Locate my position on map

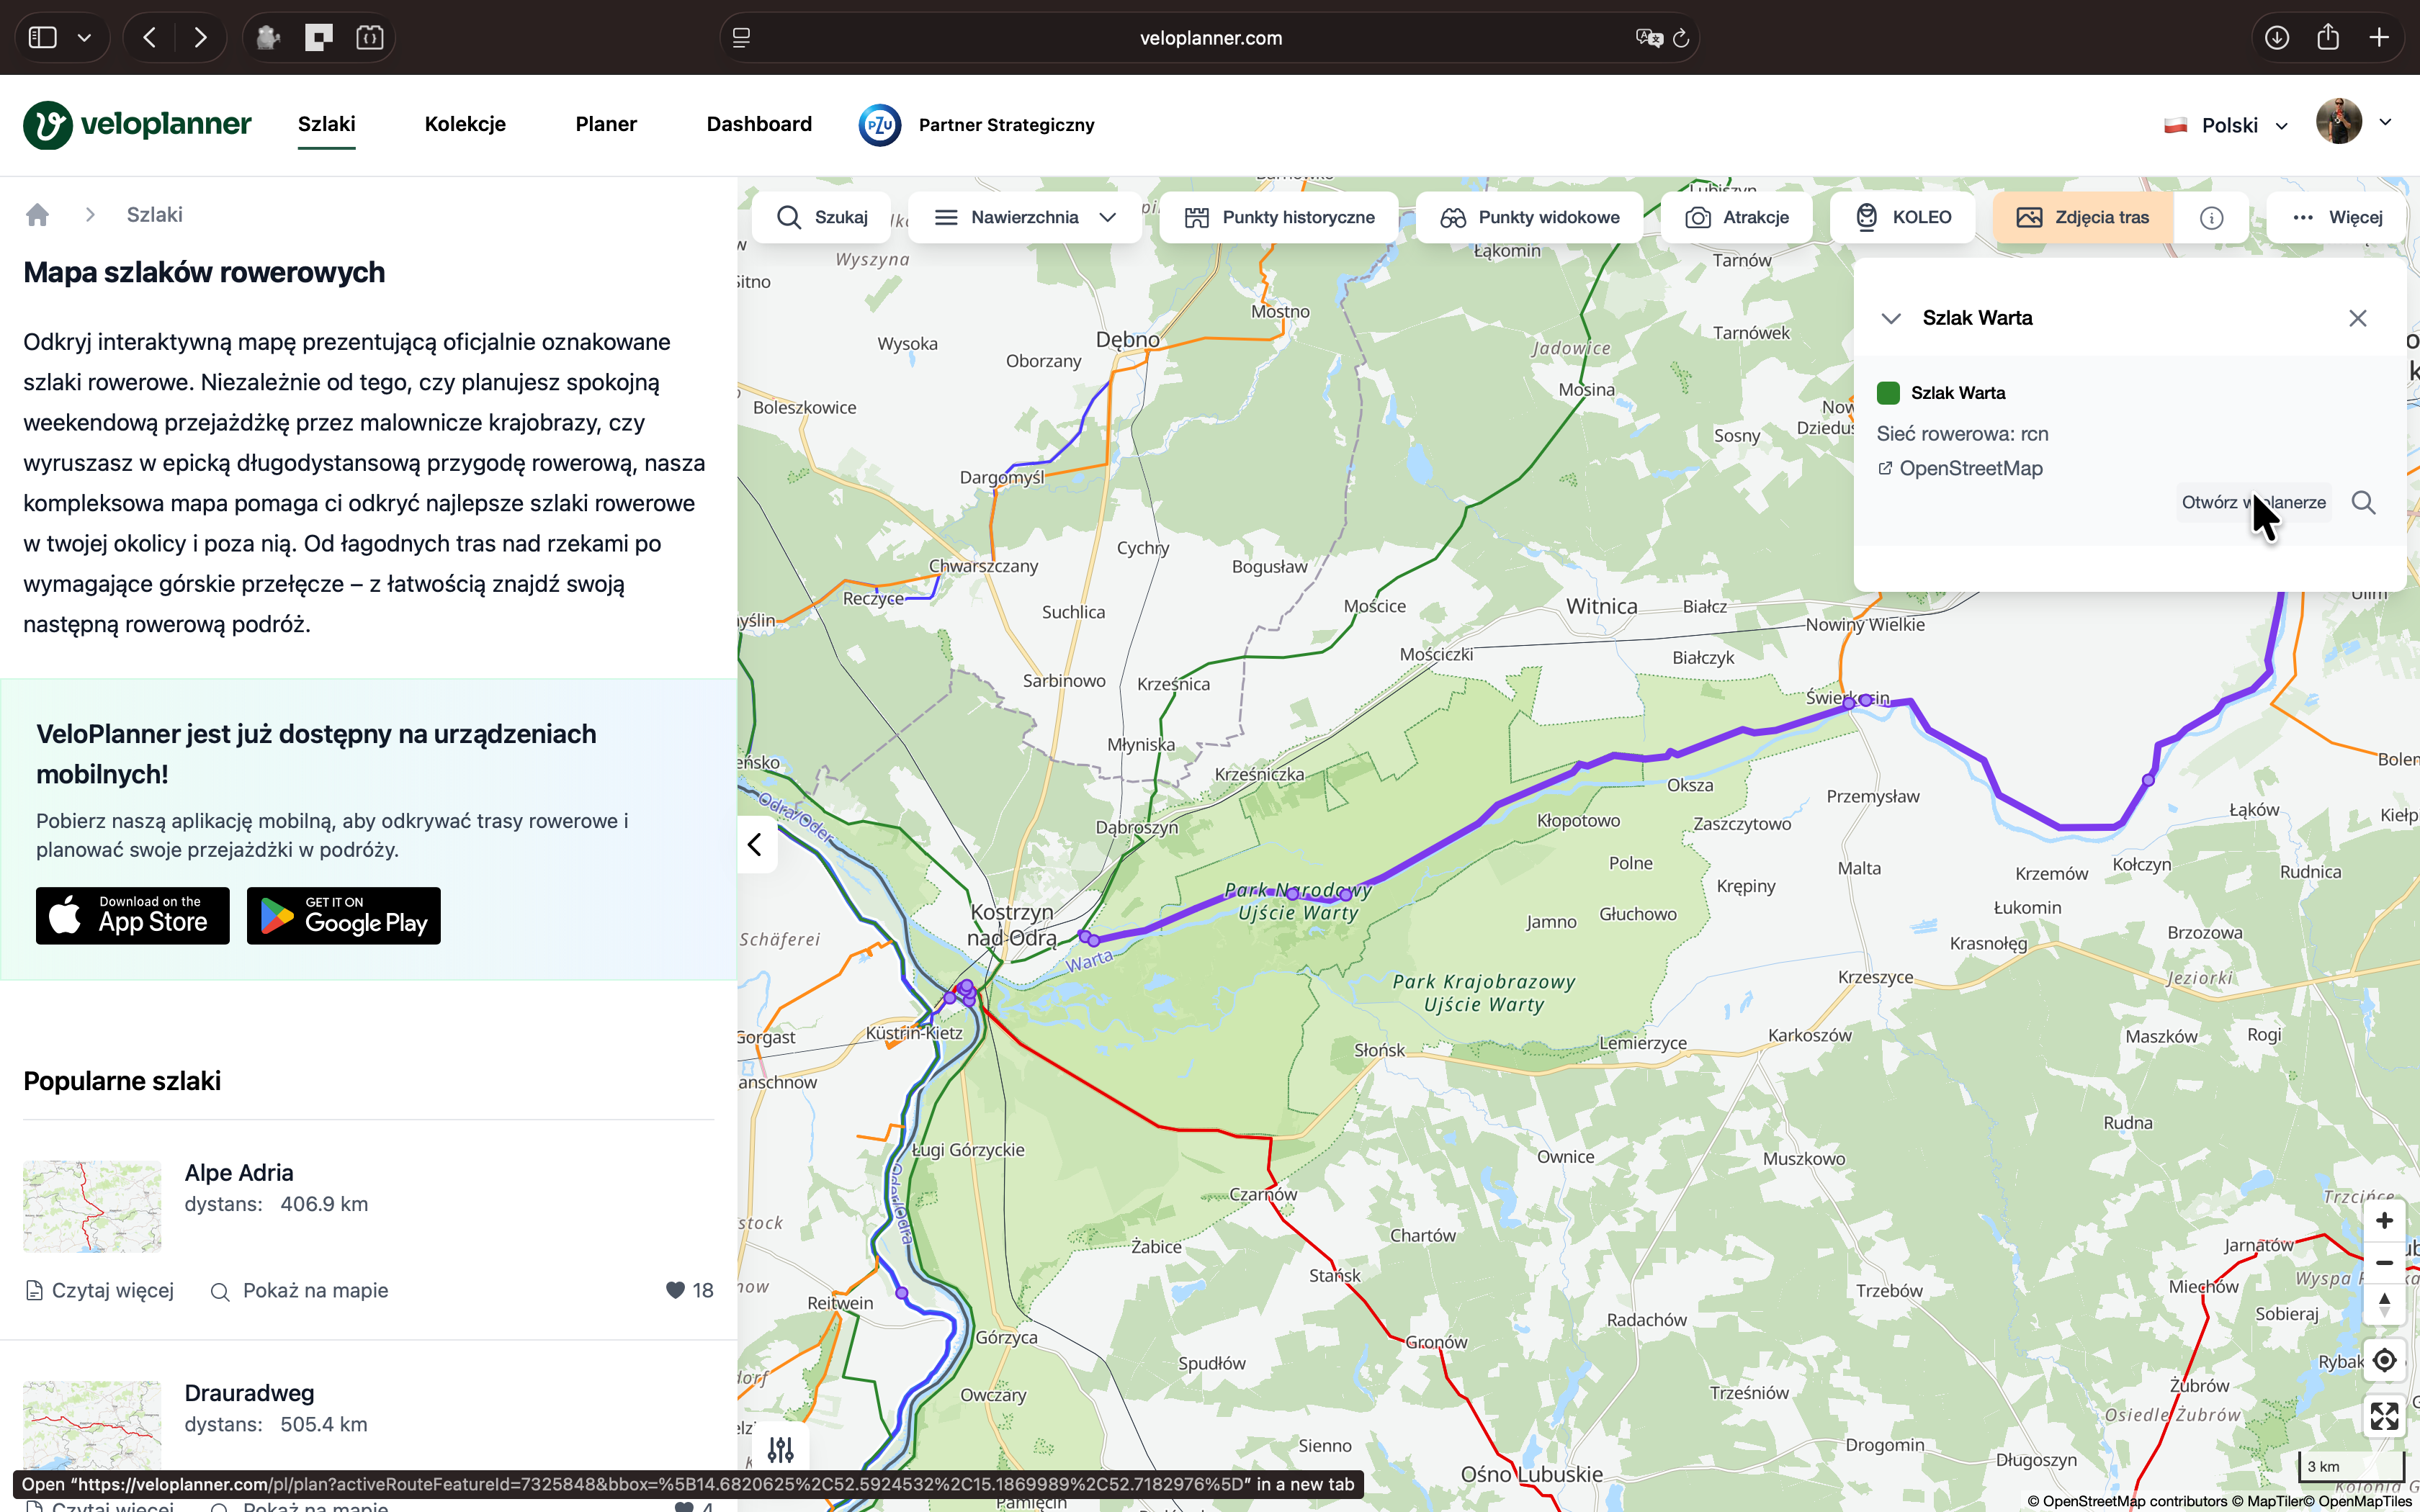coord(2384,1360)
